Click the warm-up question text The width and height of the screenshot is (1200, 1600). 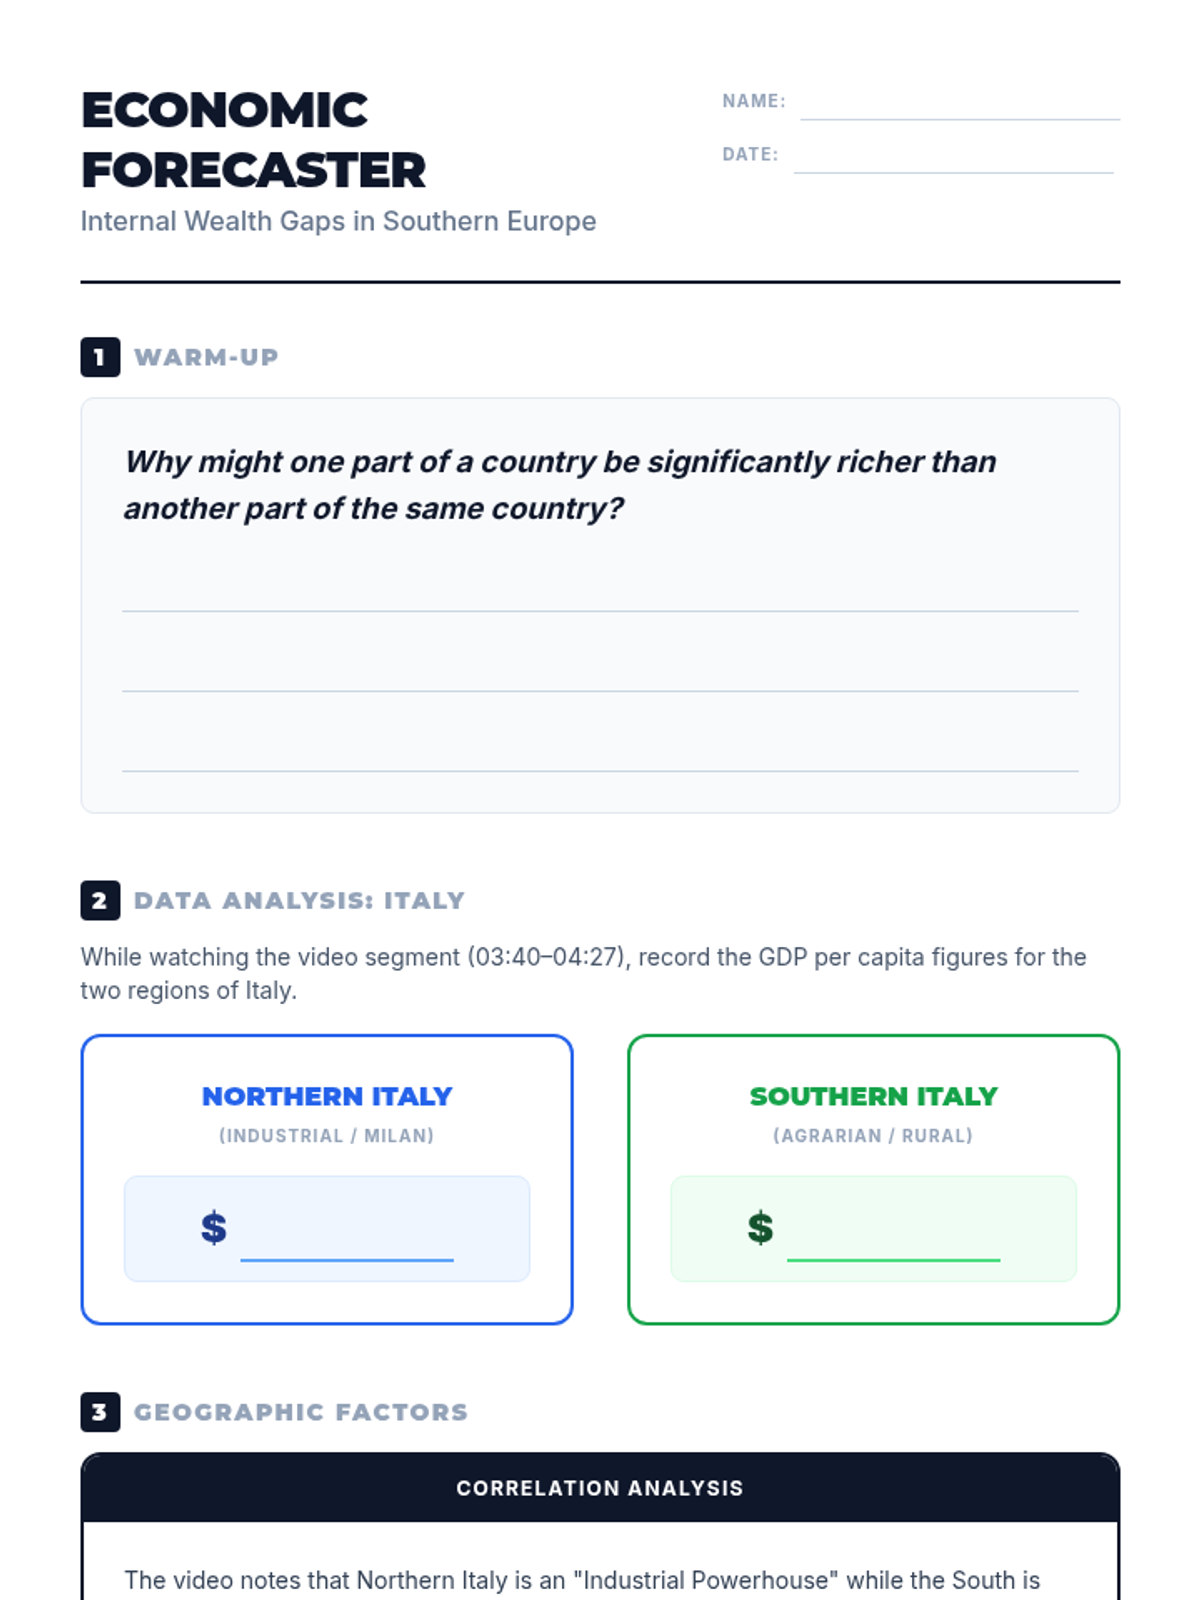tap(560, 485)
